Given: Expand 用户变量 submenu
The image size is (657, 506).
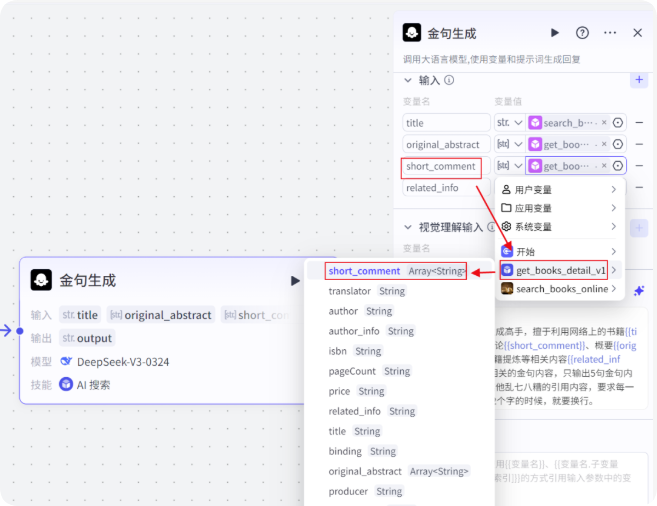Looking at the screenshot, I should point(559,190).
